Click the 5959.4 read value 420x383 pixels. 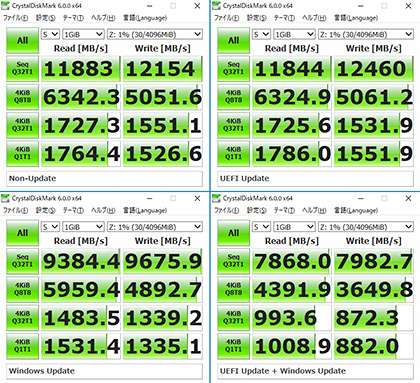pyautogui.click(x=80, y=289)
